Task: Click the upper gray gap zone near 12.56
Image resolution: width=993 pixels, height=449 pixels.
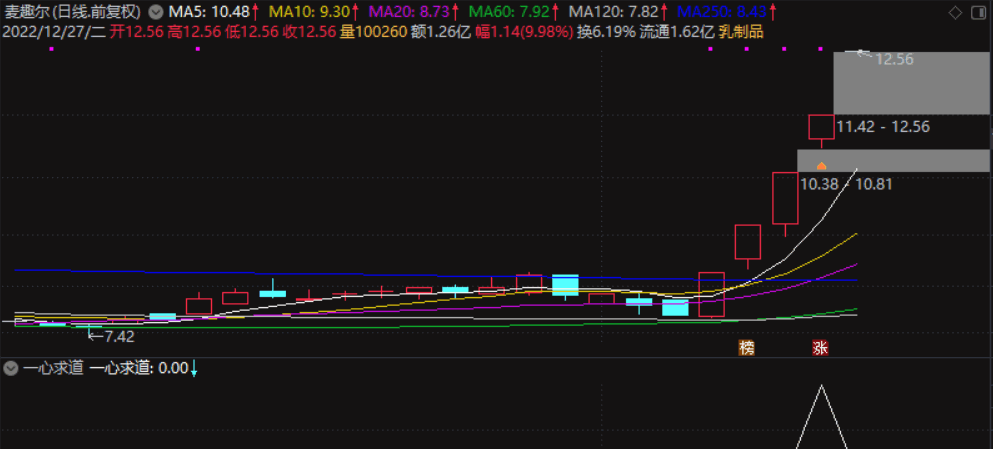Action: coord(911,83)
